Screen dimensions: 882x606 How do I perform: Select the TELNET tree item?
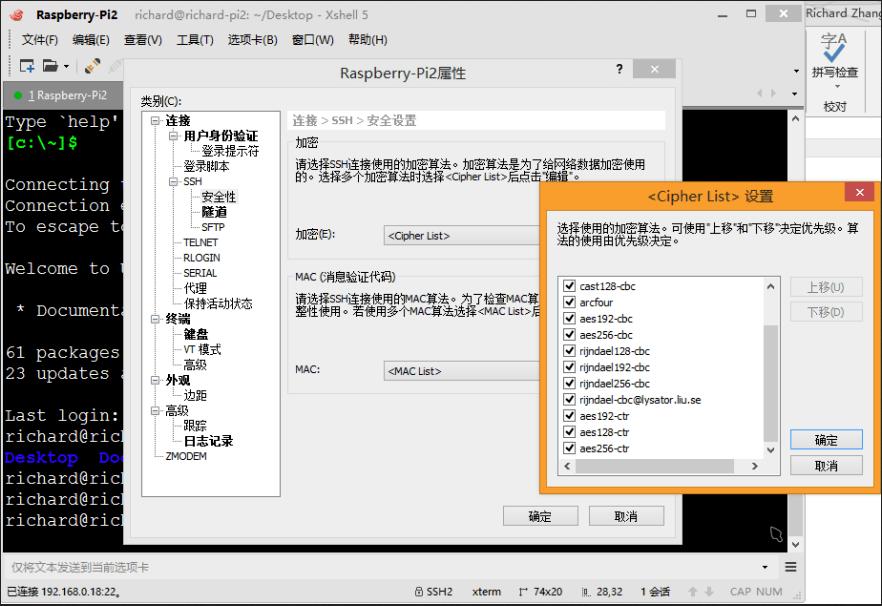pyautogui.click(x=200, y=243)
